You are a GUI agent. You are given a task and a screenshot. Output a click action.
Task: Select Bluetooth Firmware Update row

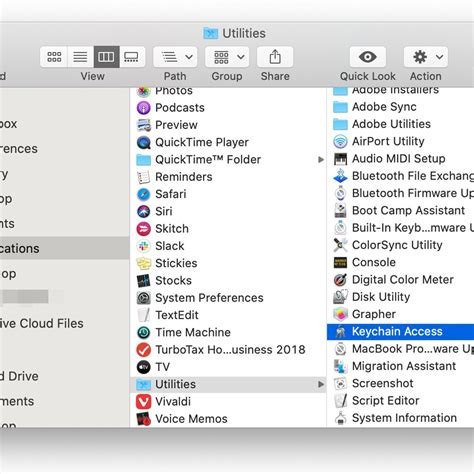(400, 193)
